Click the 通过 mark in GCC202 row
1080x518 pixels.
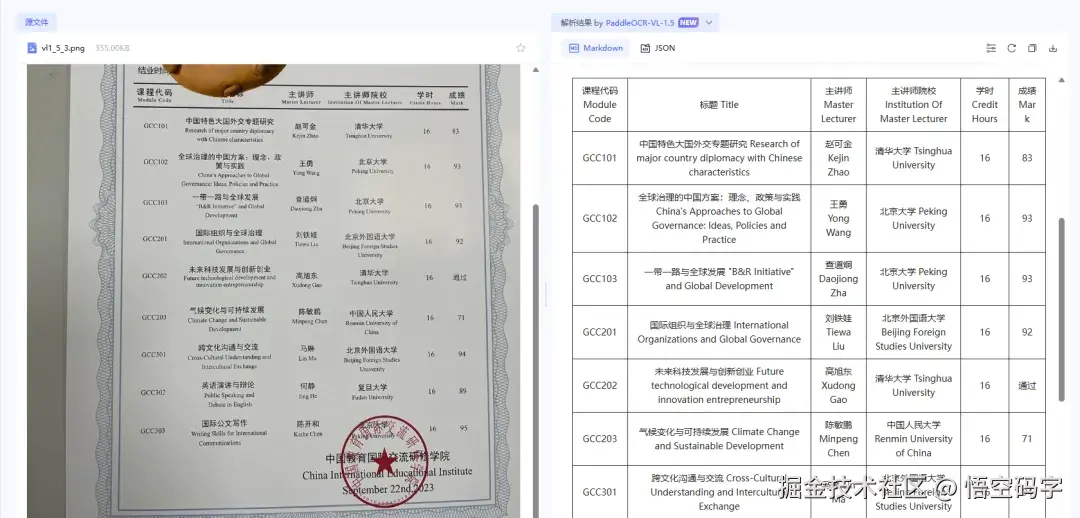1027,386
